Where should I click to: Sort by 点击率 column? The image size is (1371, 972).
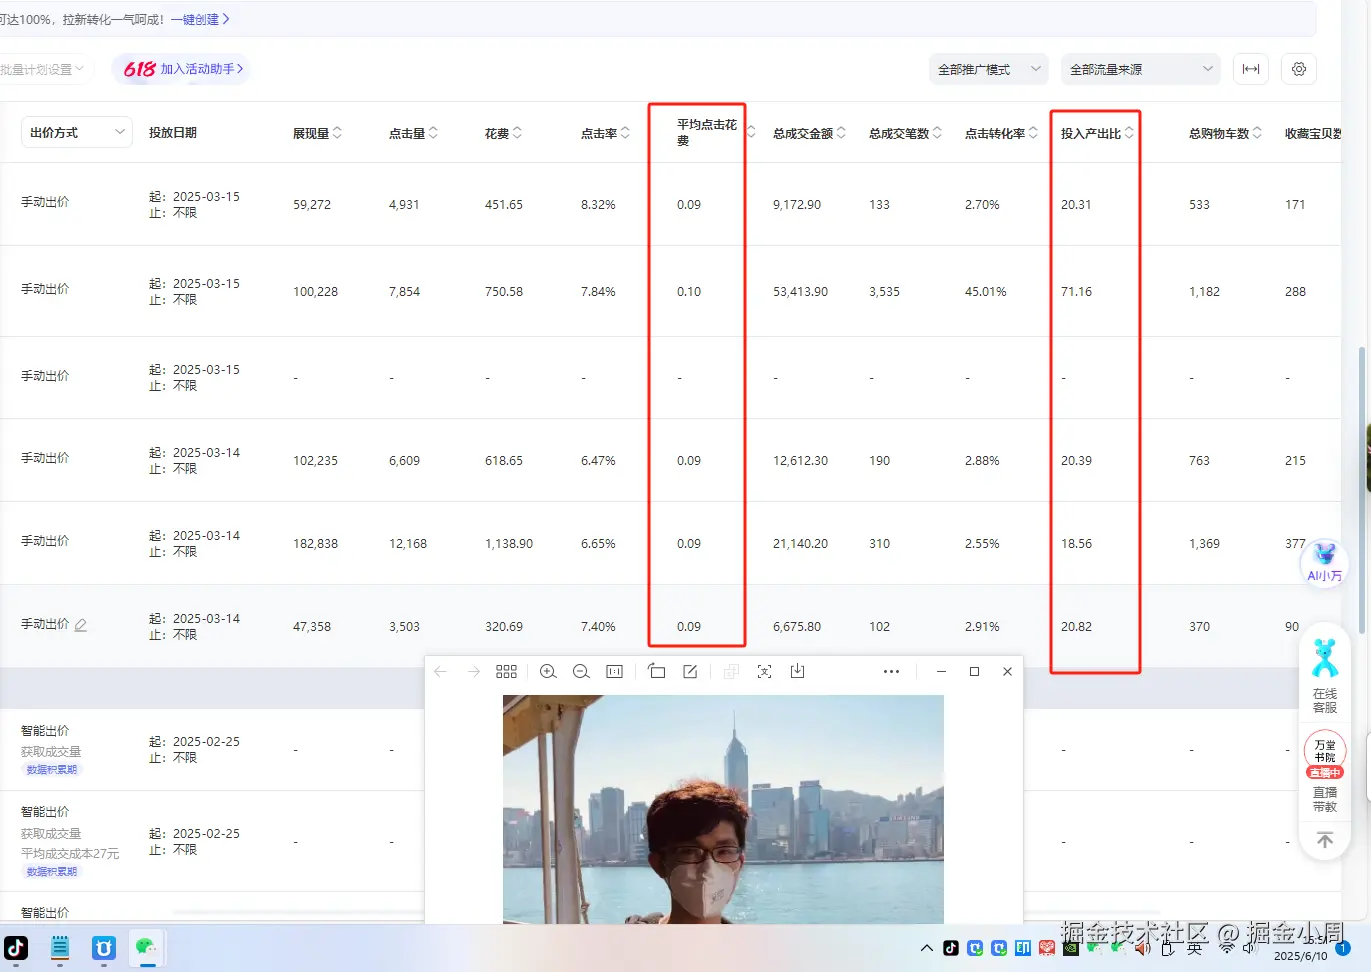pyautogui.click(x=625, y=133)
